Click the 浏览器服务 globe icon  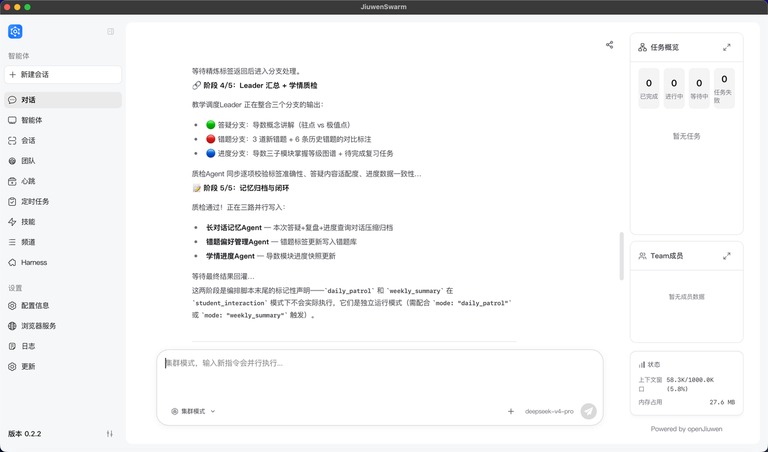[x=12, y=326]
